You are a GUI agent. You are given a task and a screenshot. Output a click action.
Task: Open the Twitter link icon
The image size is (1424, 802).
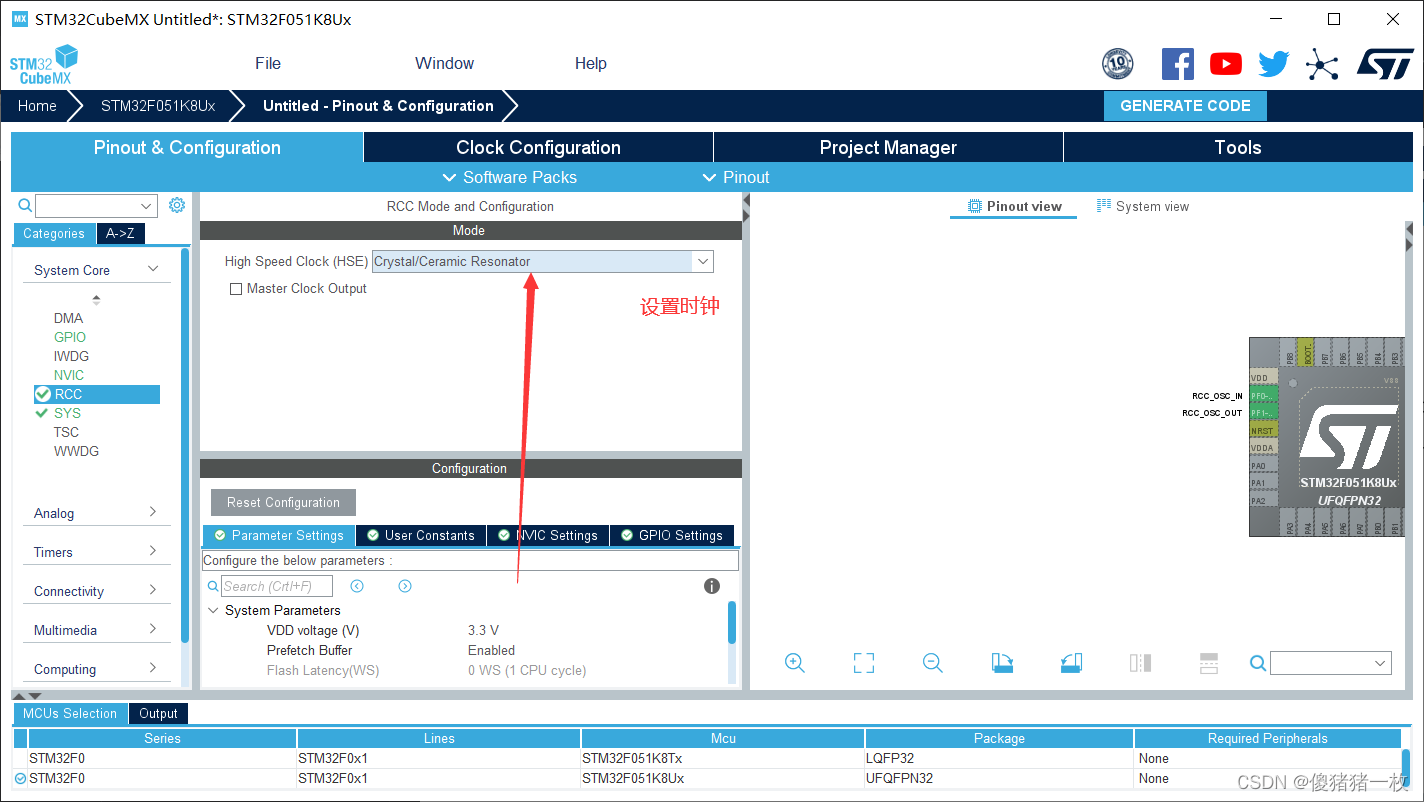tap(1274, 64)
